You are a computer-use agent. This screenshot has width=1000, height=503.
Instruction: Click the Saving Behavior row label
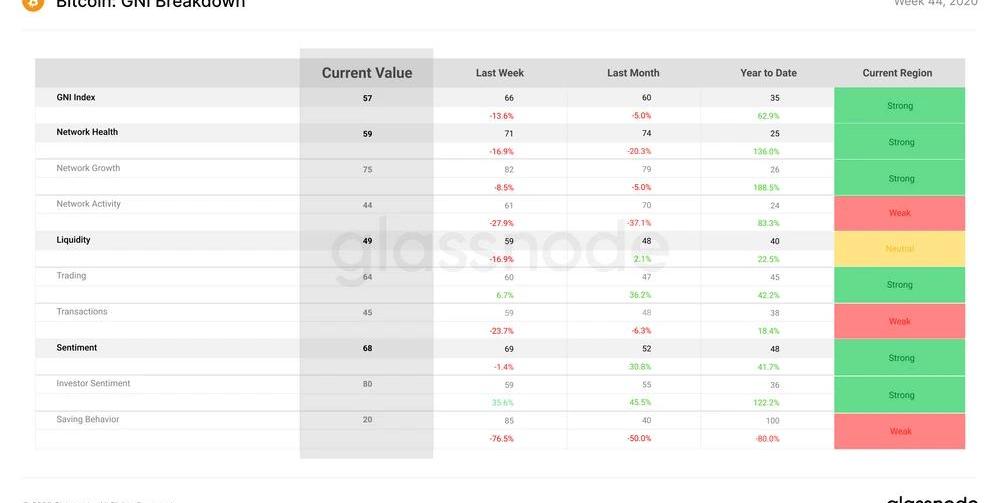(x=88, y=420)
